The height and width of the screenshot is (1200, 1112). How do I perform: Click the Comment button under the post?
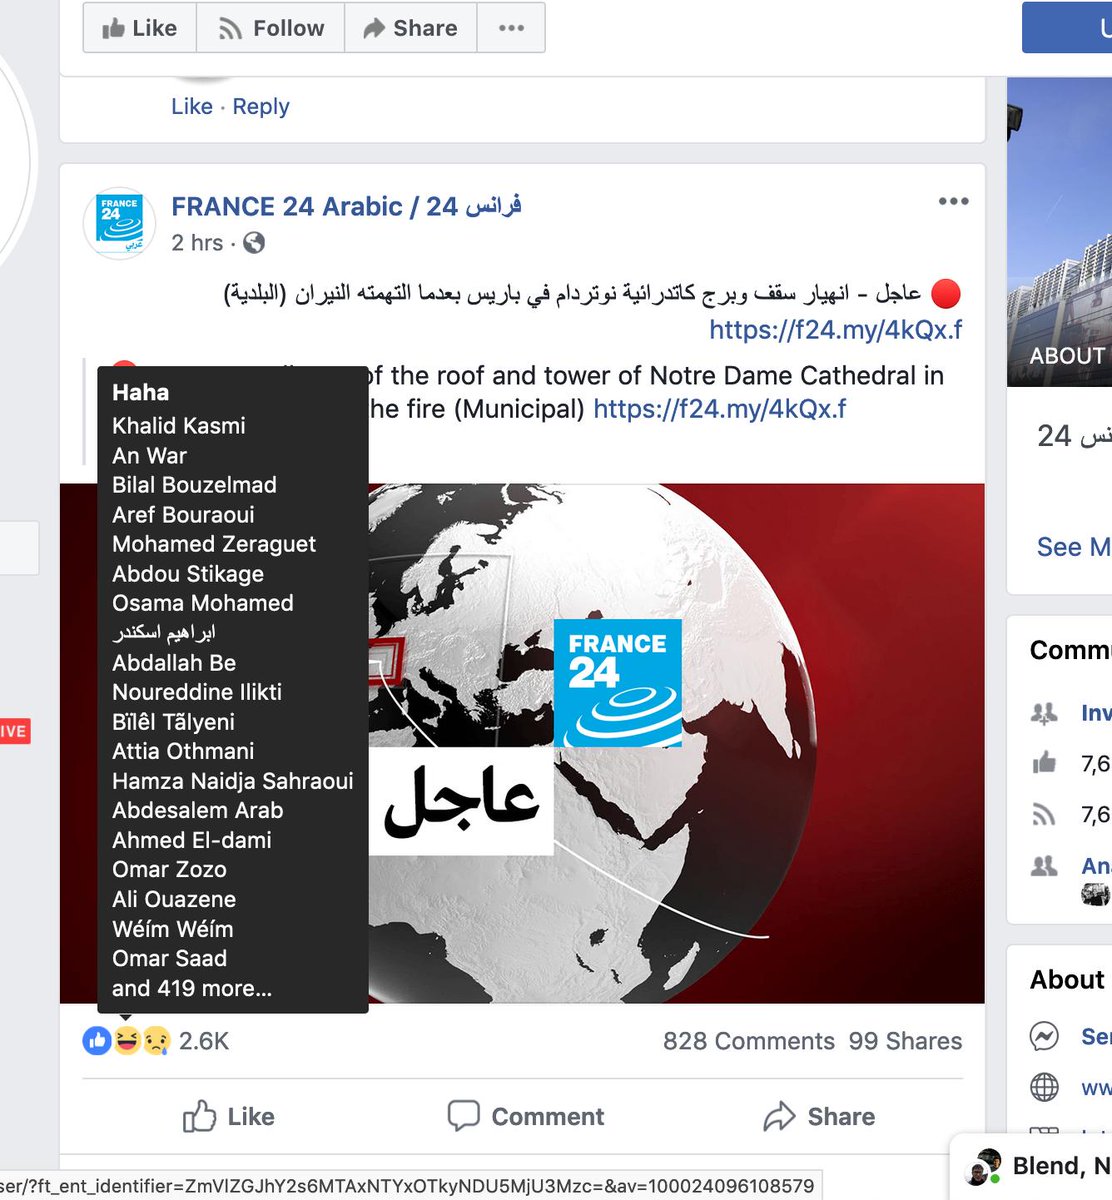[x=525, y=1116]
